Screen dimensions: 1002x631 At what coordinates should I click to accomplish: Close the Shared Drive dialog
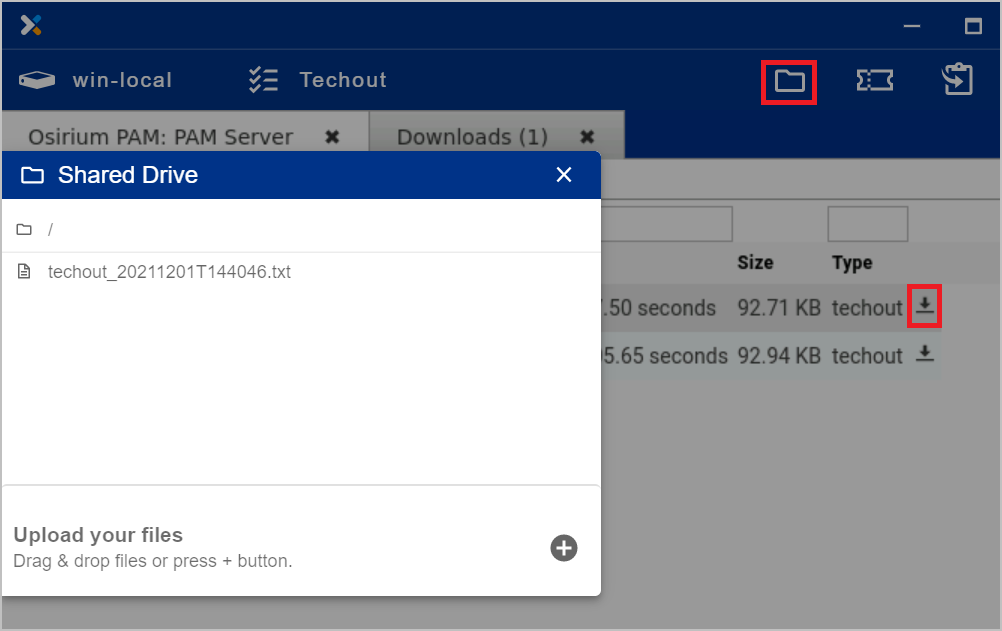pos(564,174)
